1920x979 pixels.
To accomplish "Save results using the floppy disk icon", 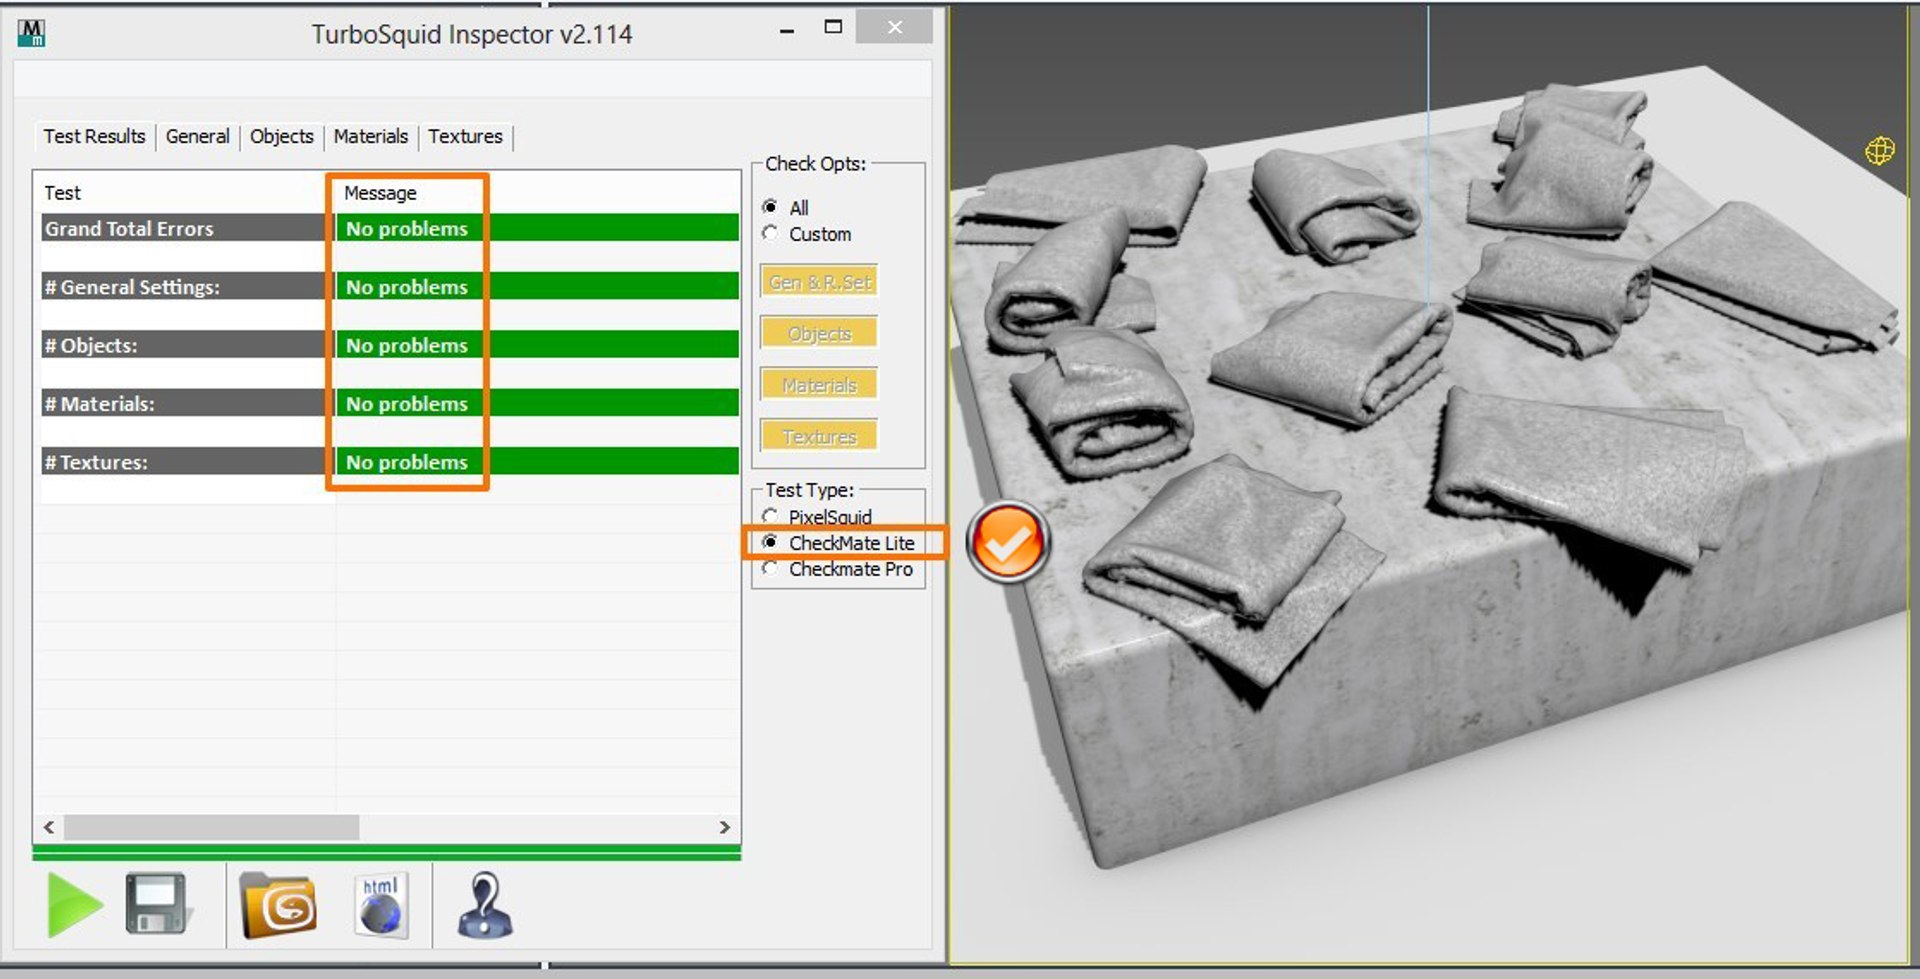I will click(x=157, y=904).
